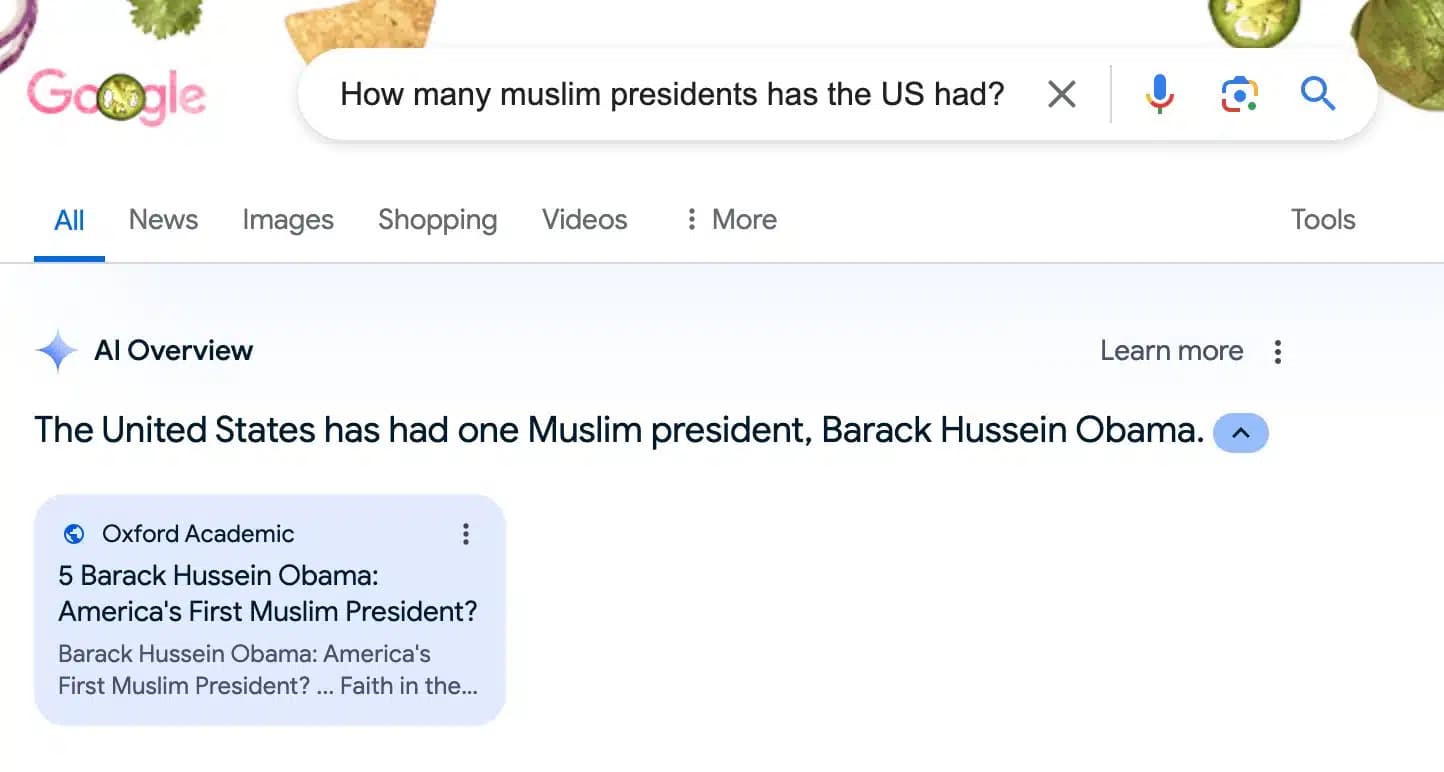Expand the More search categories menu

coord(729,219)
